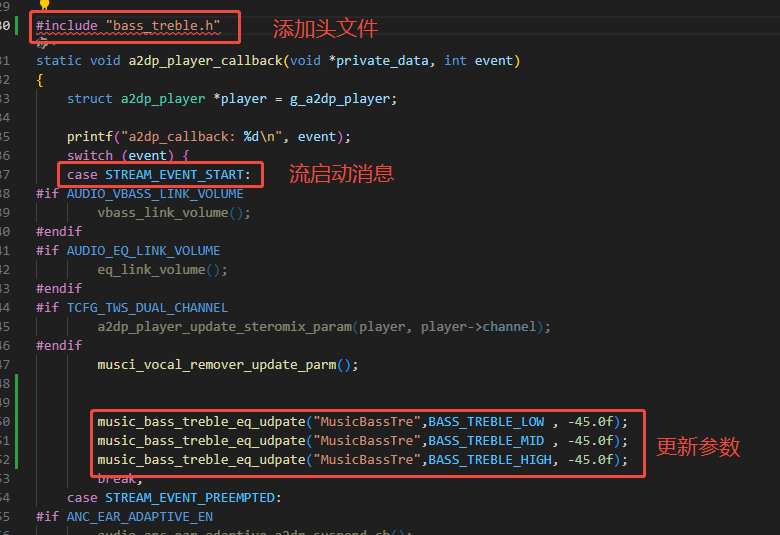The image size is (780, 535).
Task: Click "MusicBassTre" string on the BASS_TREBLE_LOW line
Action: [367, 422]
